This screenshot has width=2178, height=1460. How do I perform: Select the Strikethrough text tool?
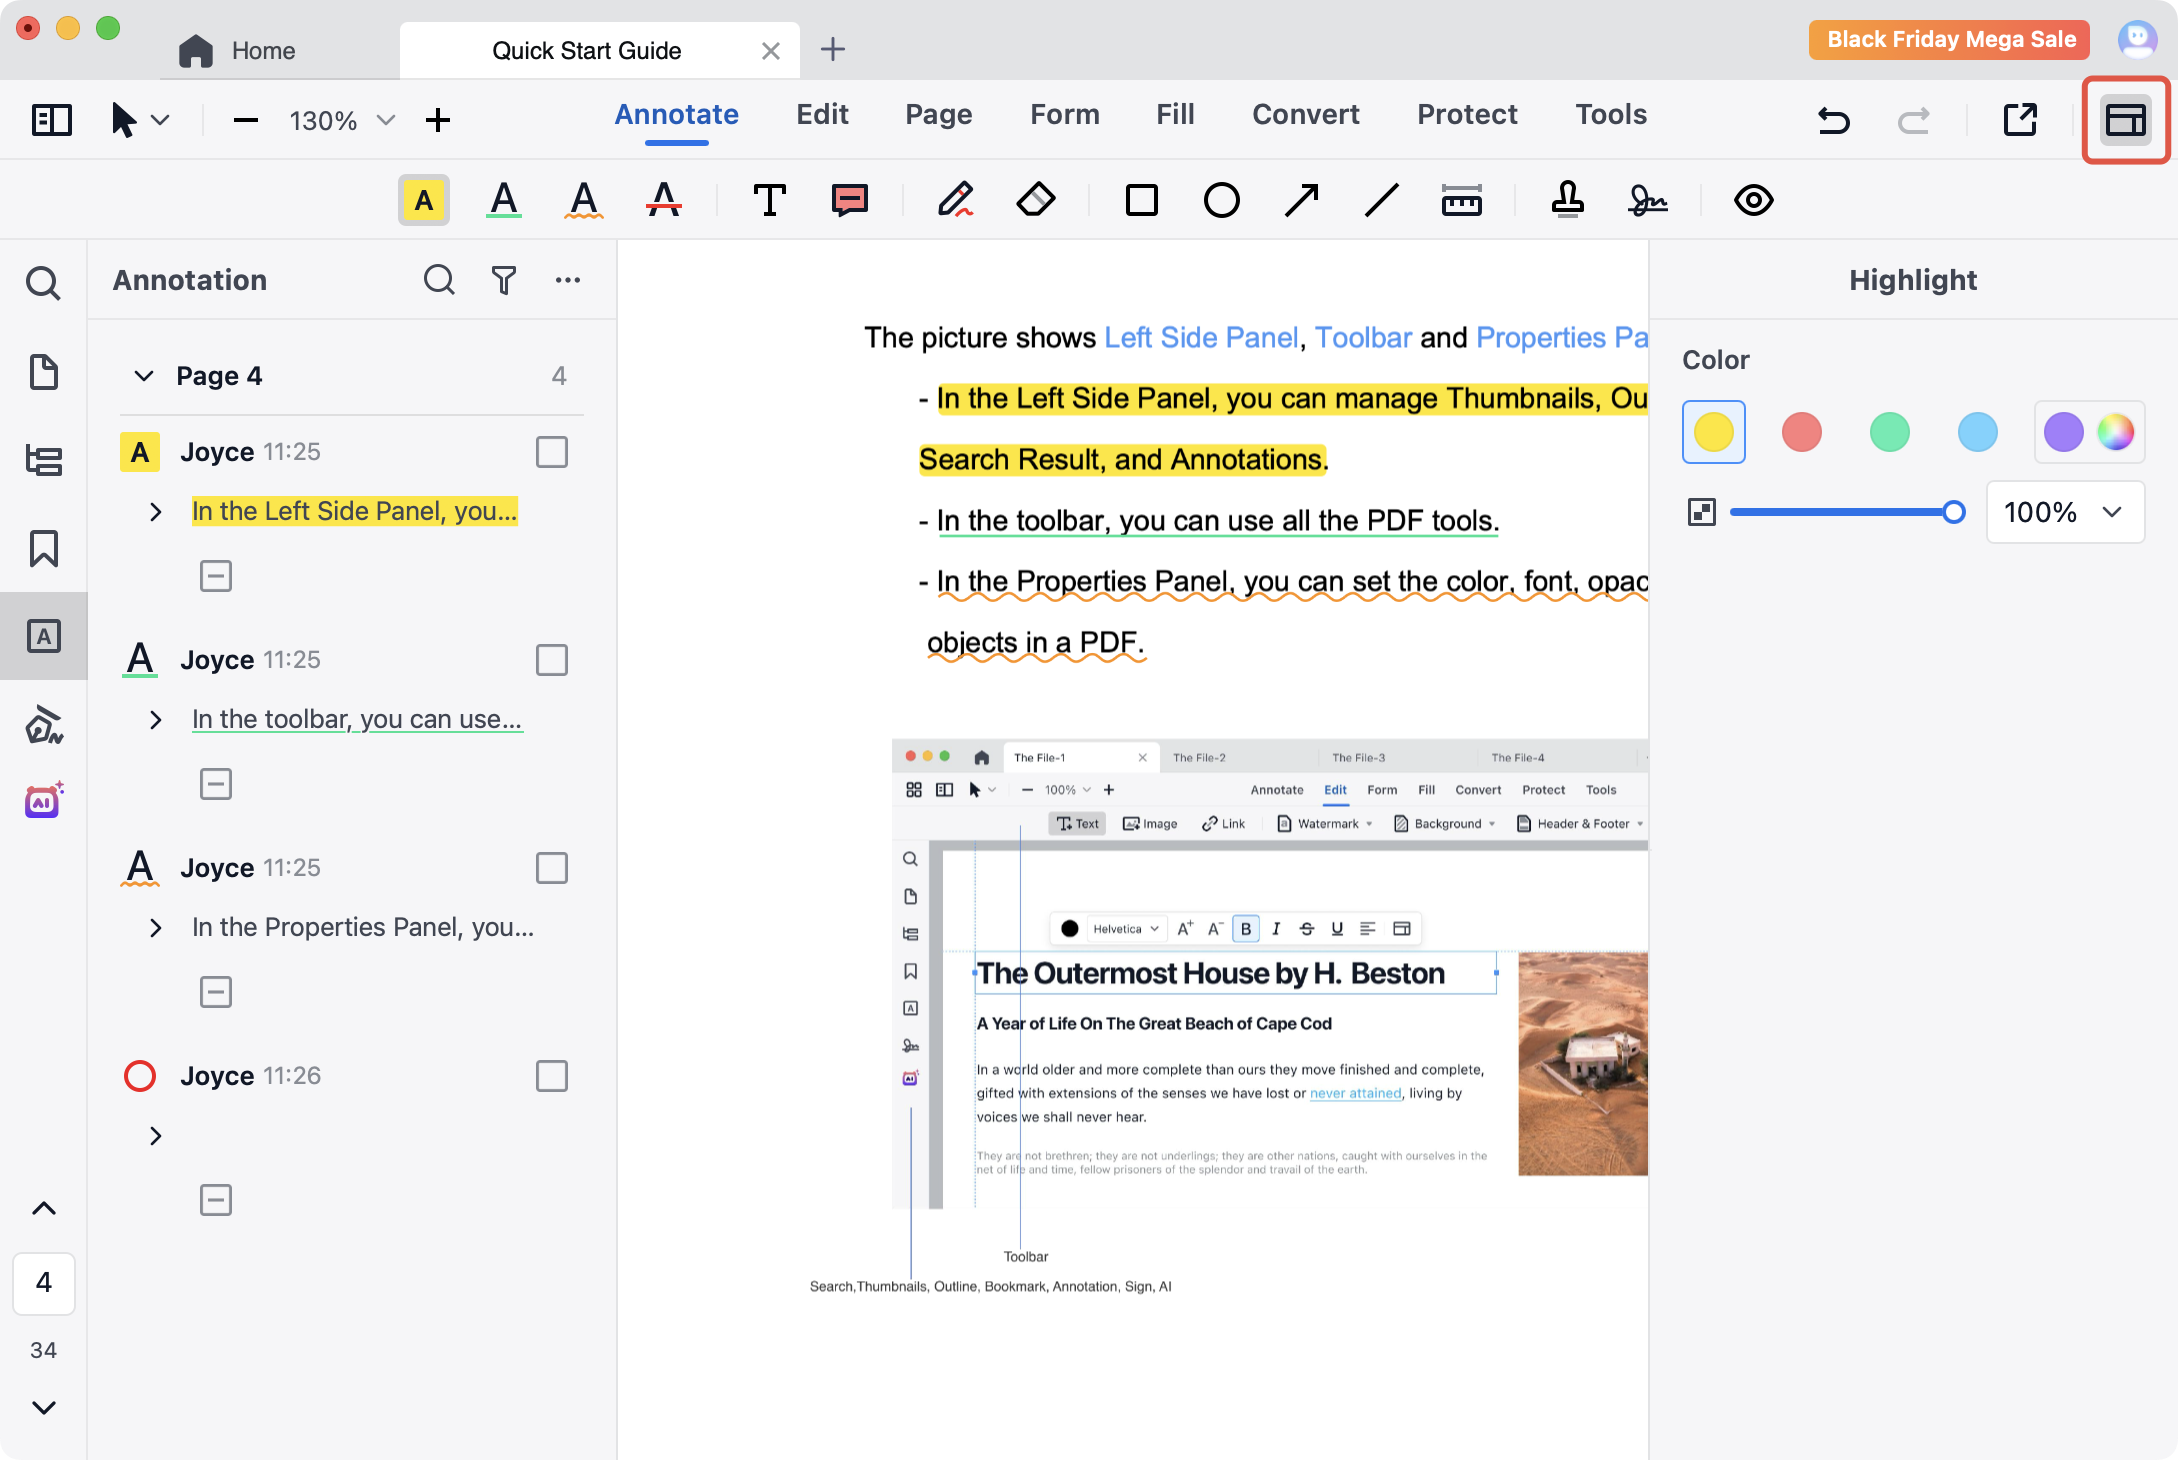pos(664,200)
